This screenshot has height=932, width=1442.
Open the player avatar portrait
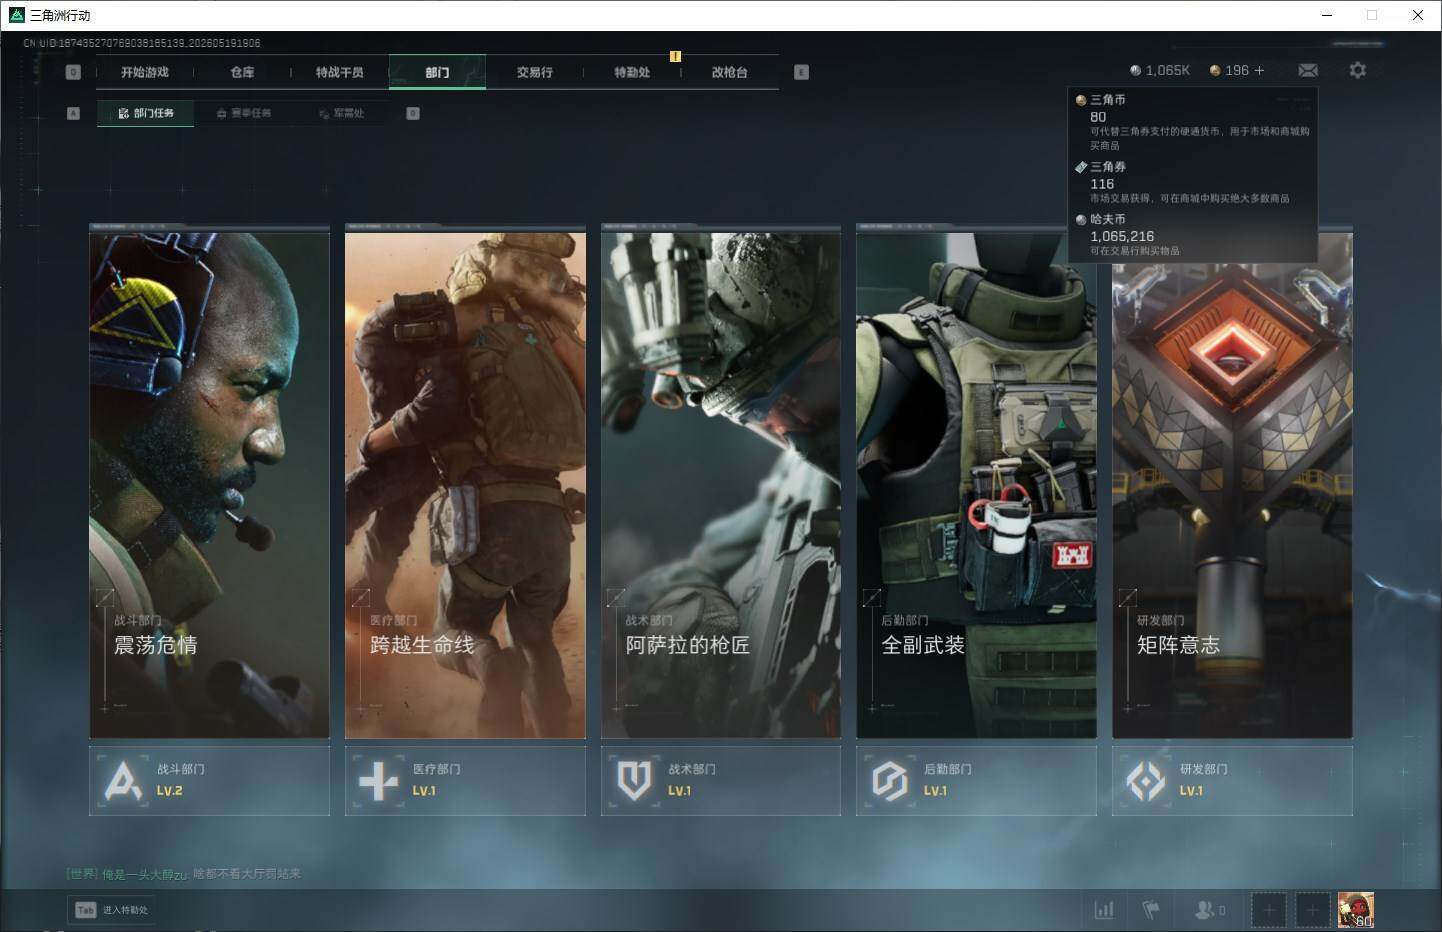1356,910
